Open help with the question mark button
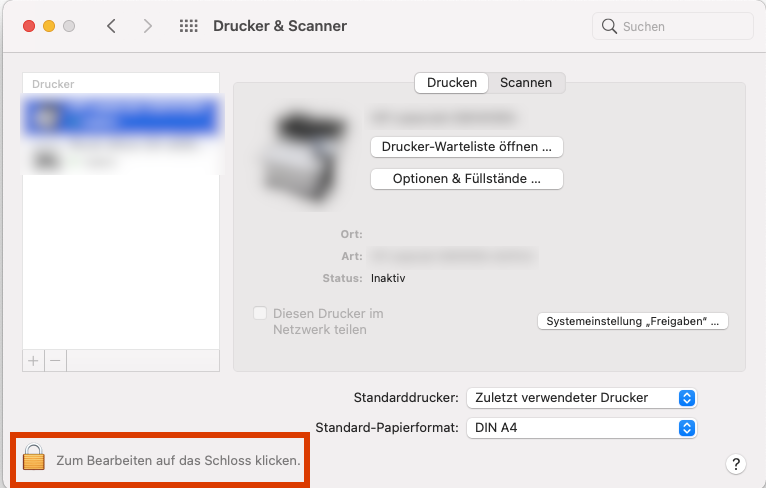Screen dimensions: 766x488 click(736, 464)
